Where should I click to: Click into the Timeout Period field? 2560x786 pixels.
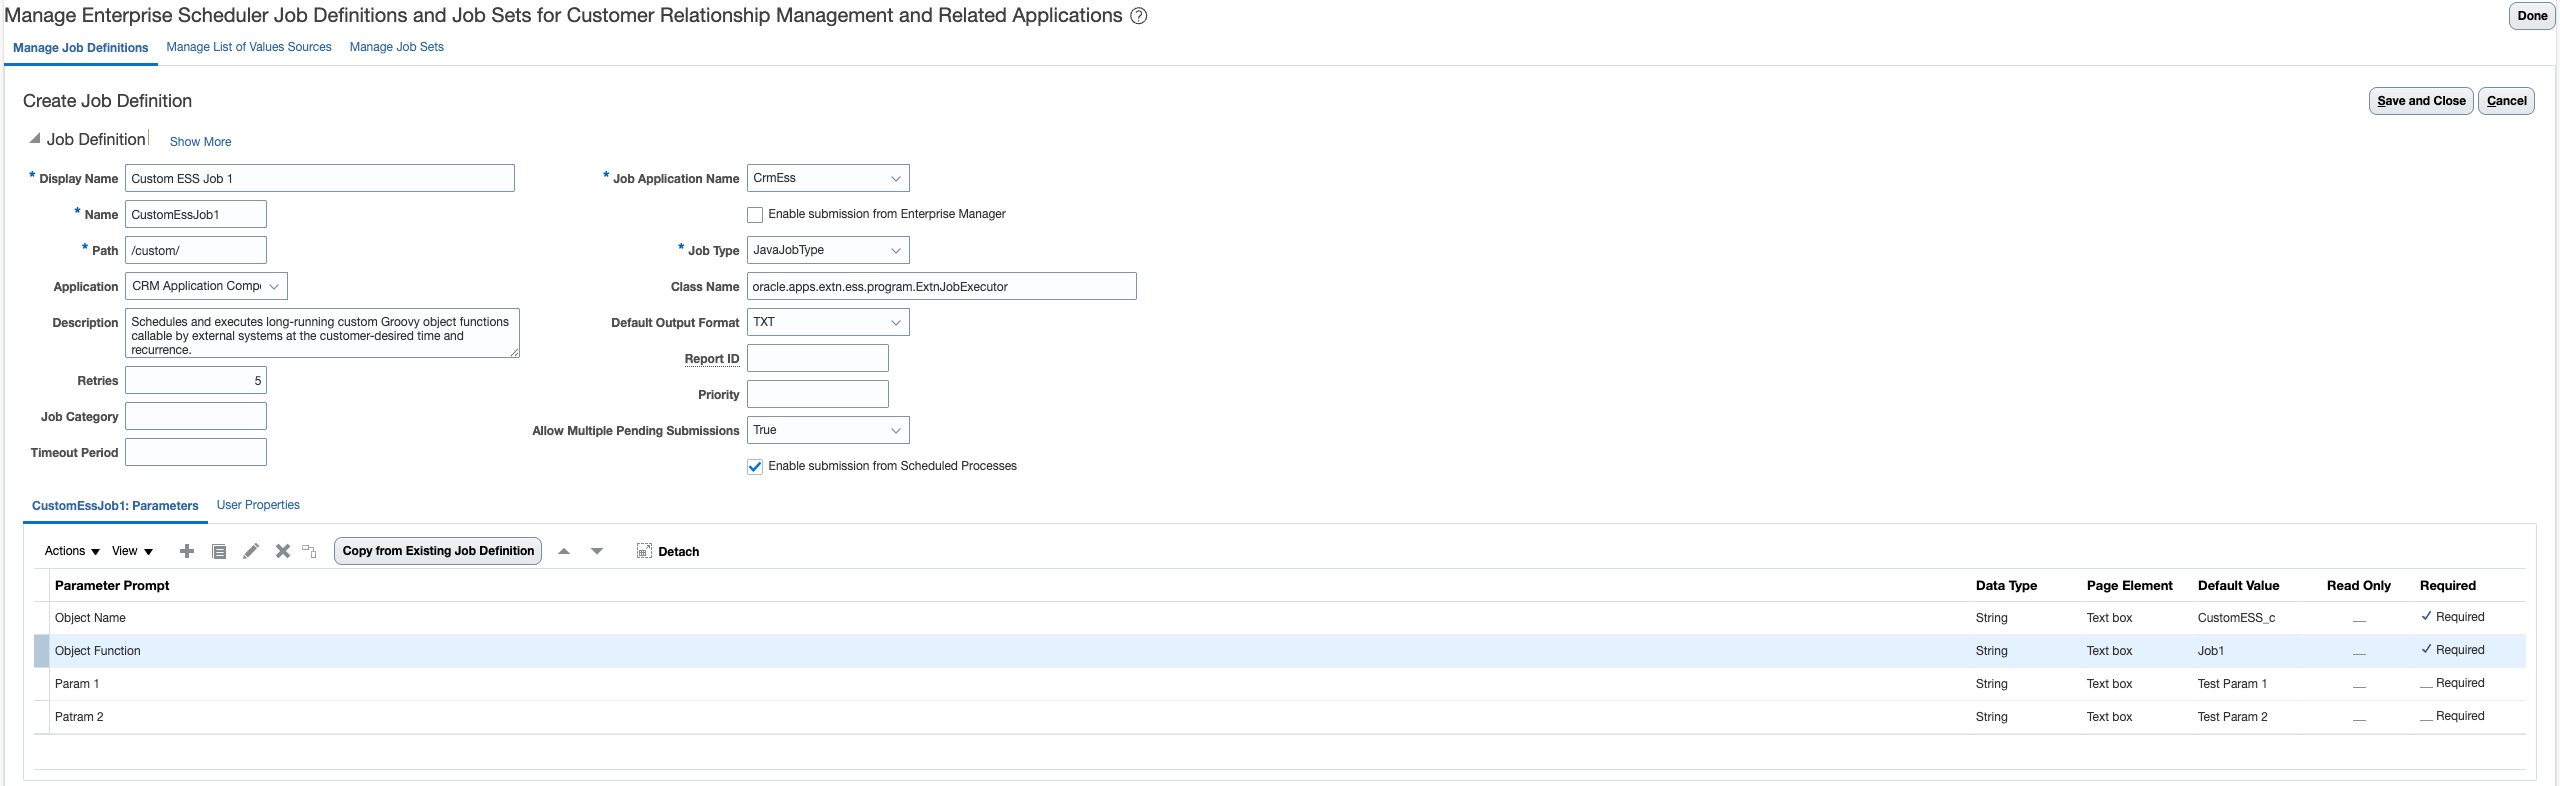point(196,452)
